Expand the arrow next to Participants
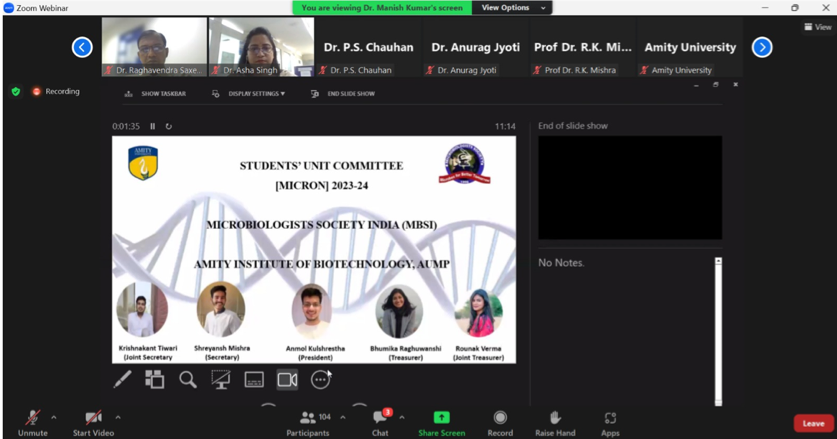The image size is (837, 439). [x=343, y=417]
